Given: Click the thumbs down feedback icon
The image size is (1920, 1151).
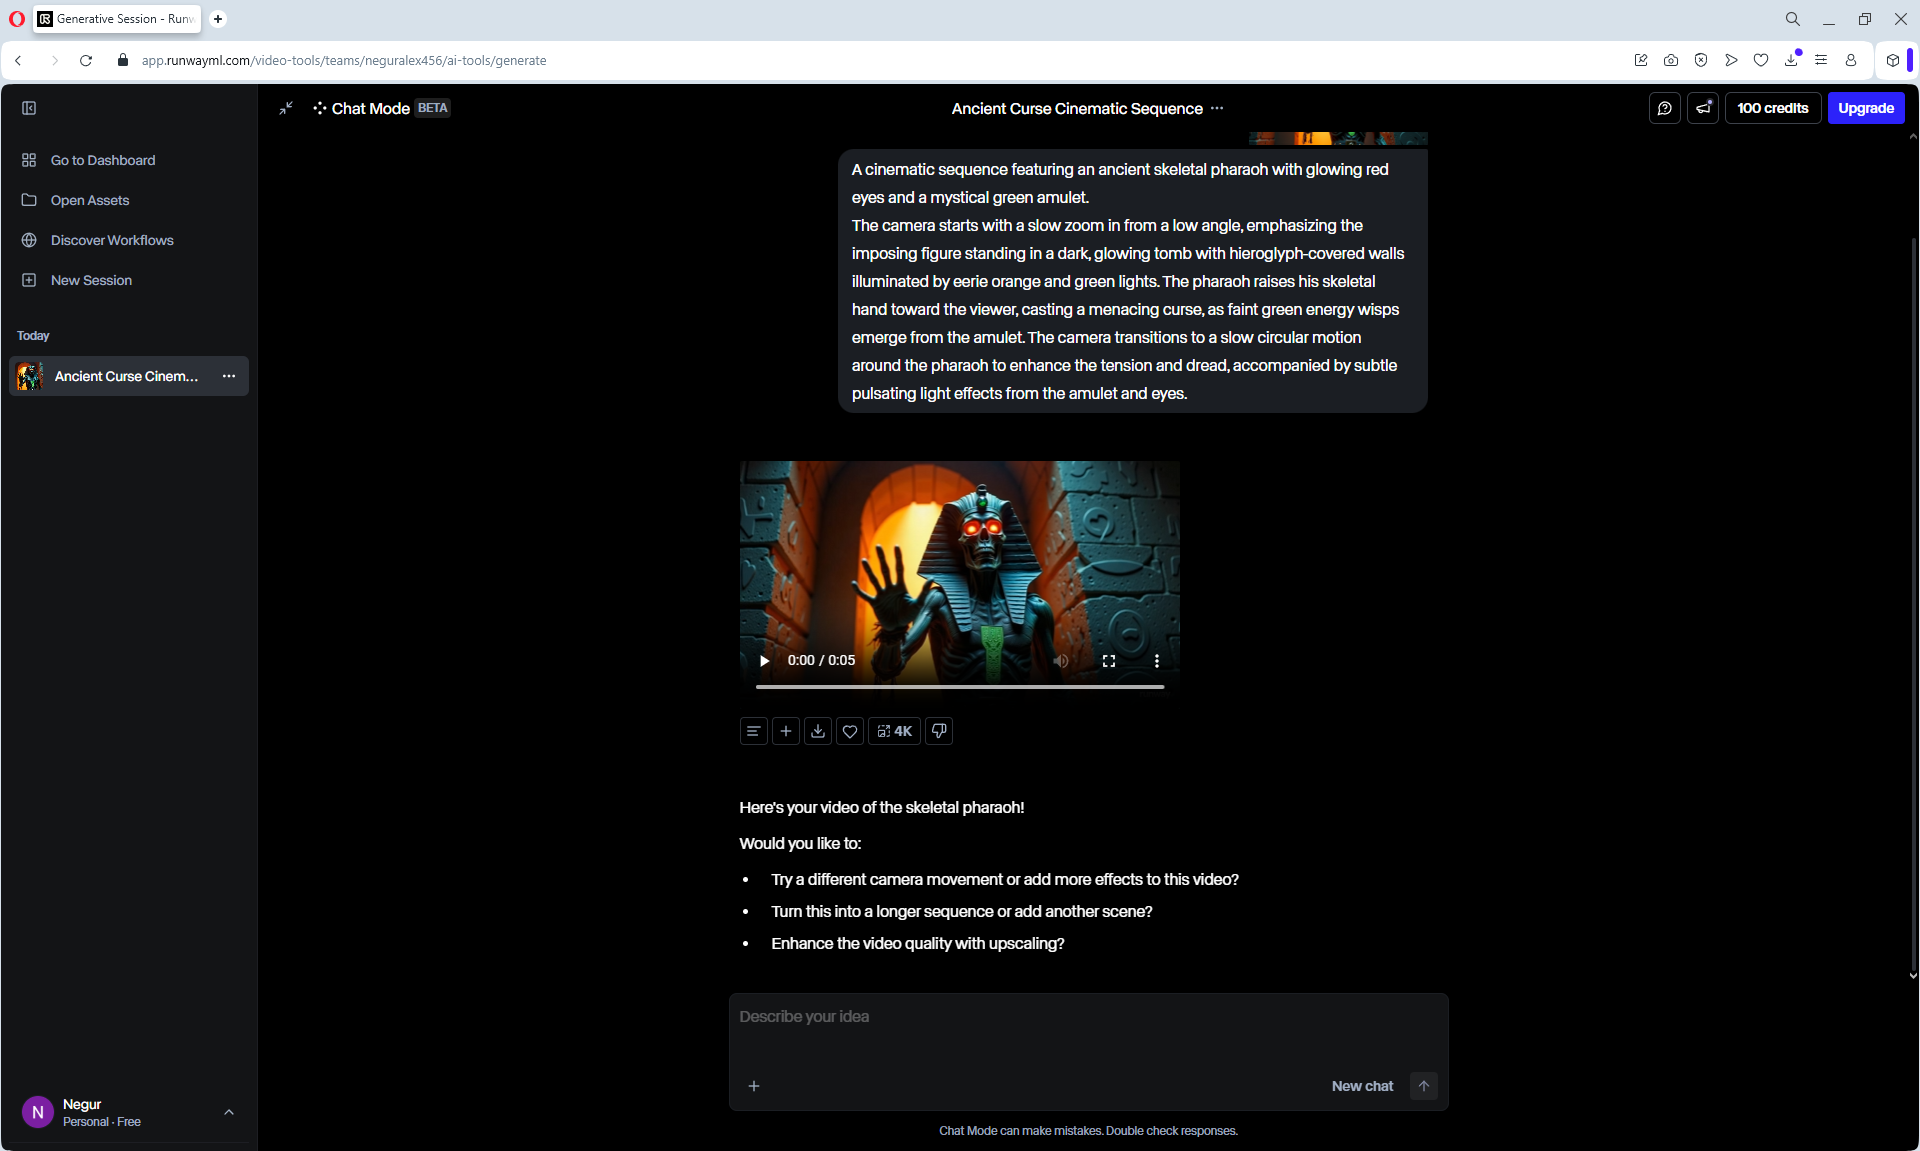Looking at the screenshot, I should pos(939,731).
